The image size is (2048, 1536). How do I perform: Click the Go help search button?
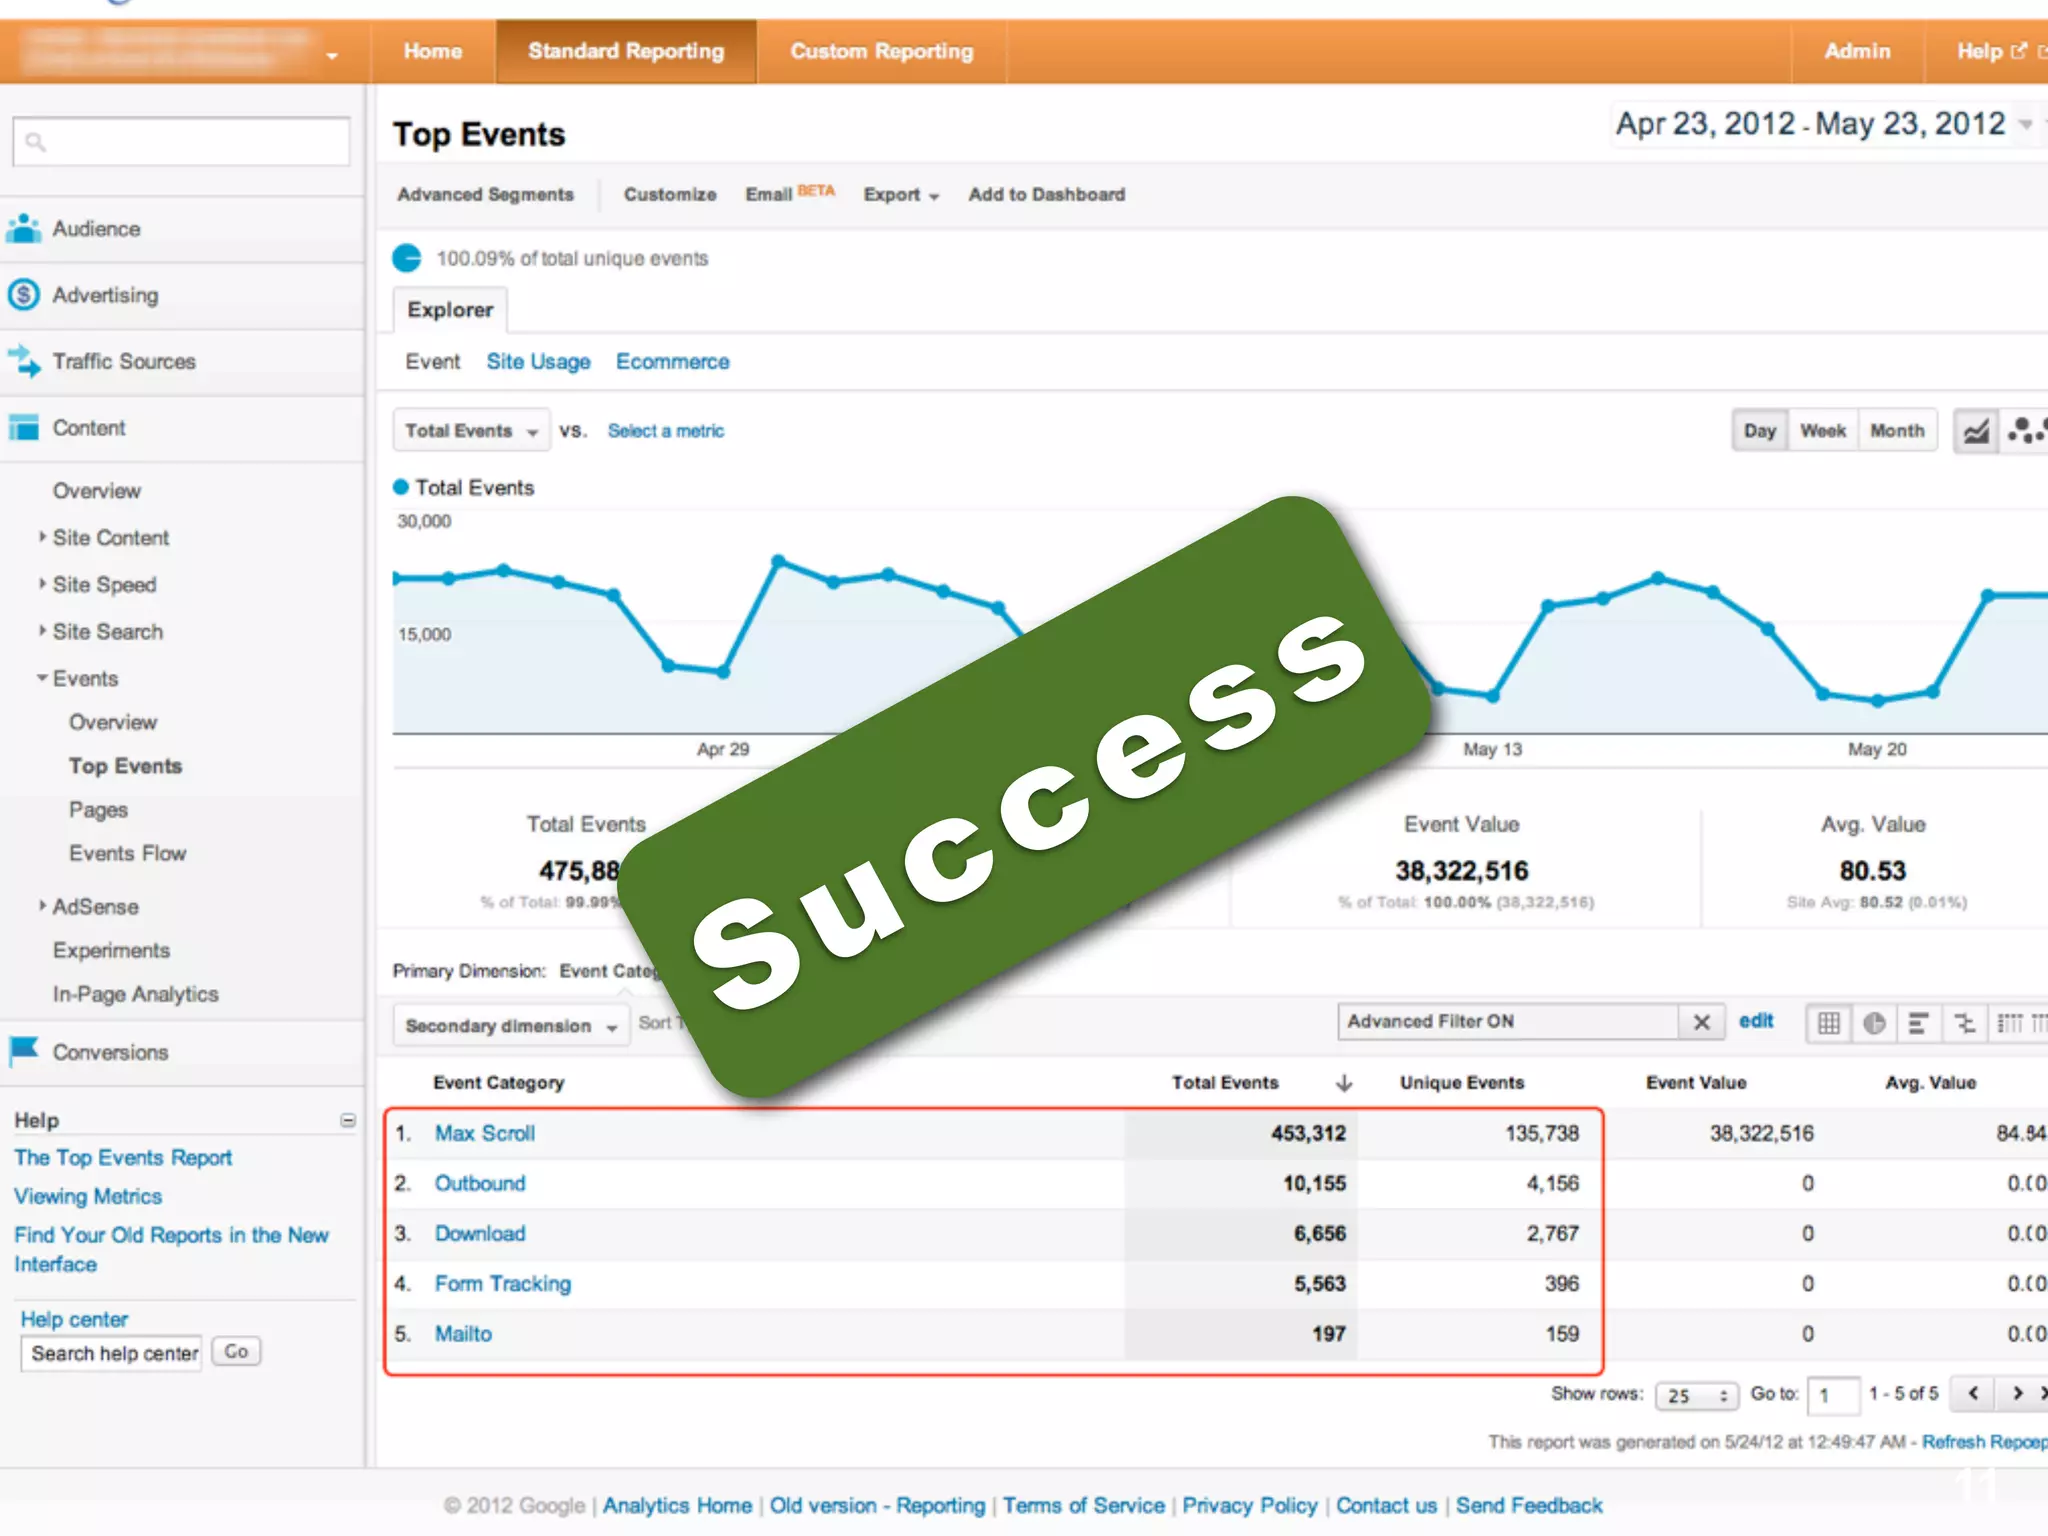tap(236, 1352)
